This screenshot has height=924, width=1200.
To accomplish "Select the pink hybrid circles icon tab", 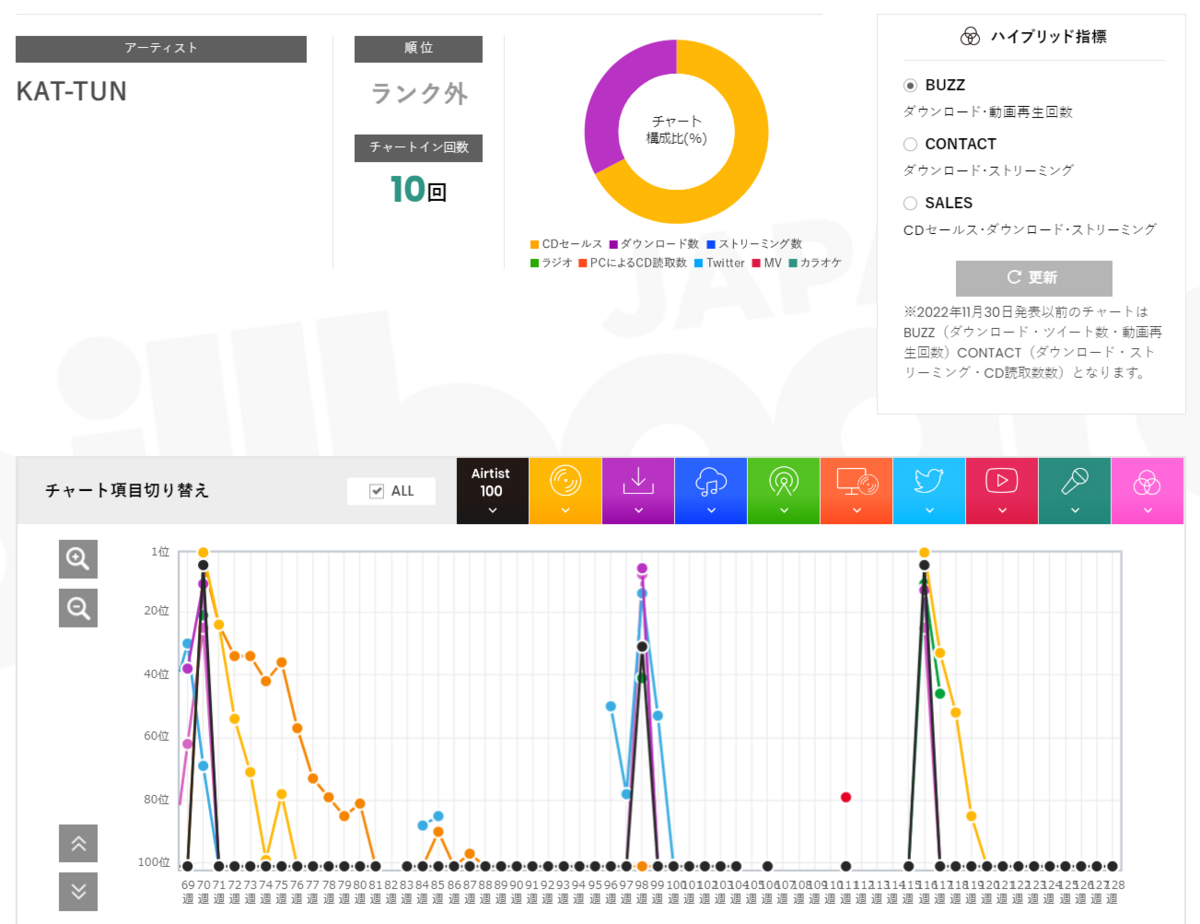I will [x=1147, y=491].
